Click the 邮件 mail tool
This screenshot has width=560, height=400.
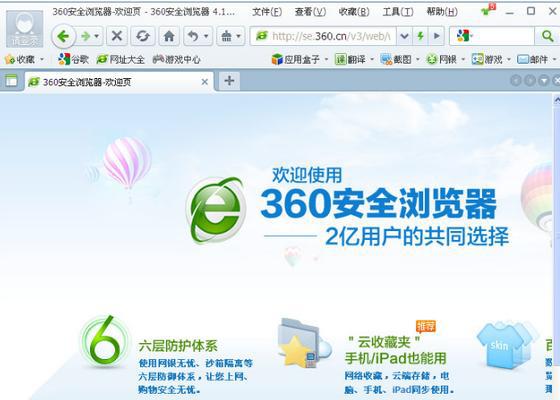coord(533,59)
